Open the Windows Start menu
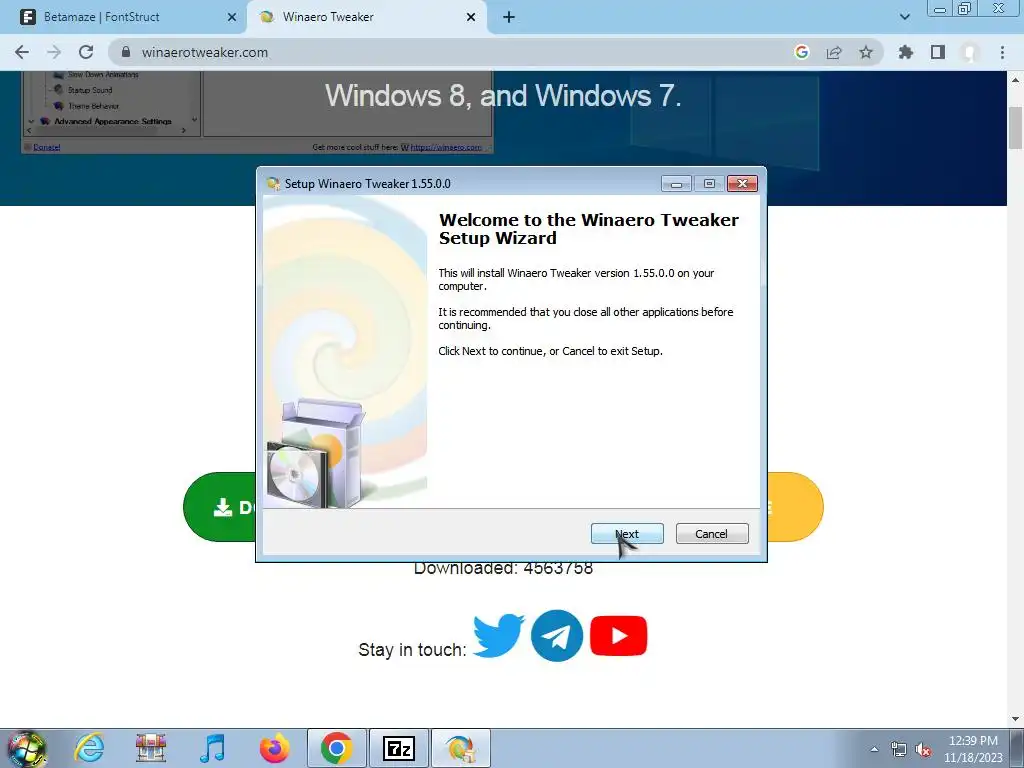This screenshot has width=1024, height=768. tap(26, 748)
